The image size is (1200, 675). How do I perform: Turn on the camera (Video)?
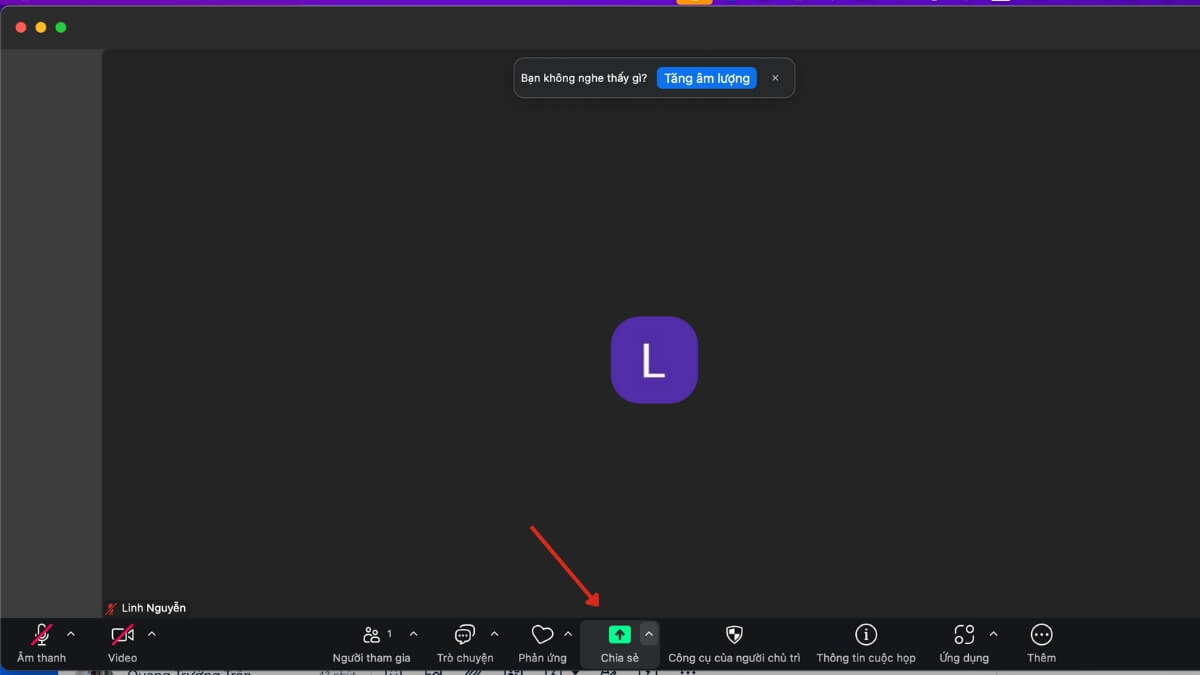(x=122, y=636)
